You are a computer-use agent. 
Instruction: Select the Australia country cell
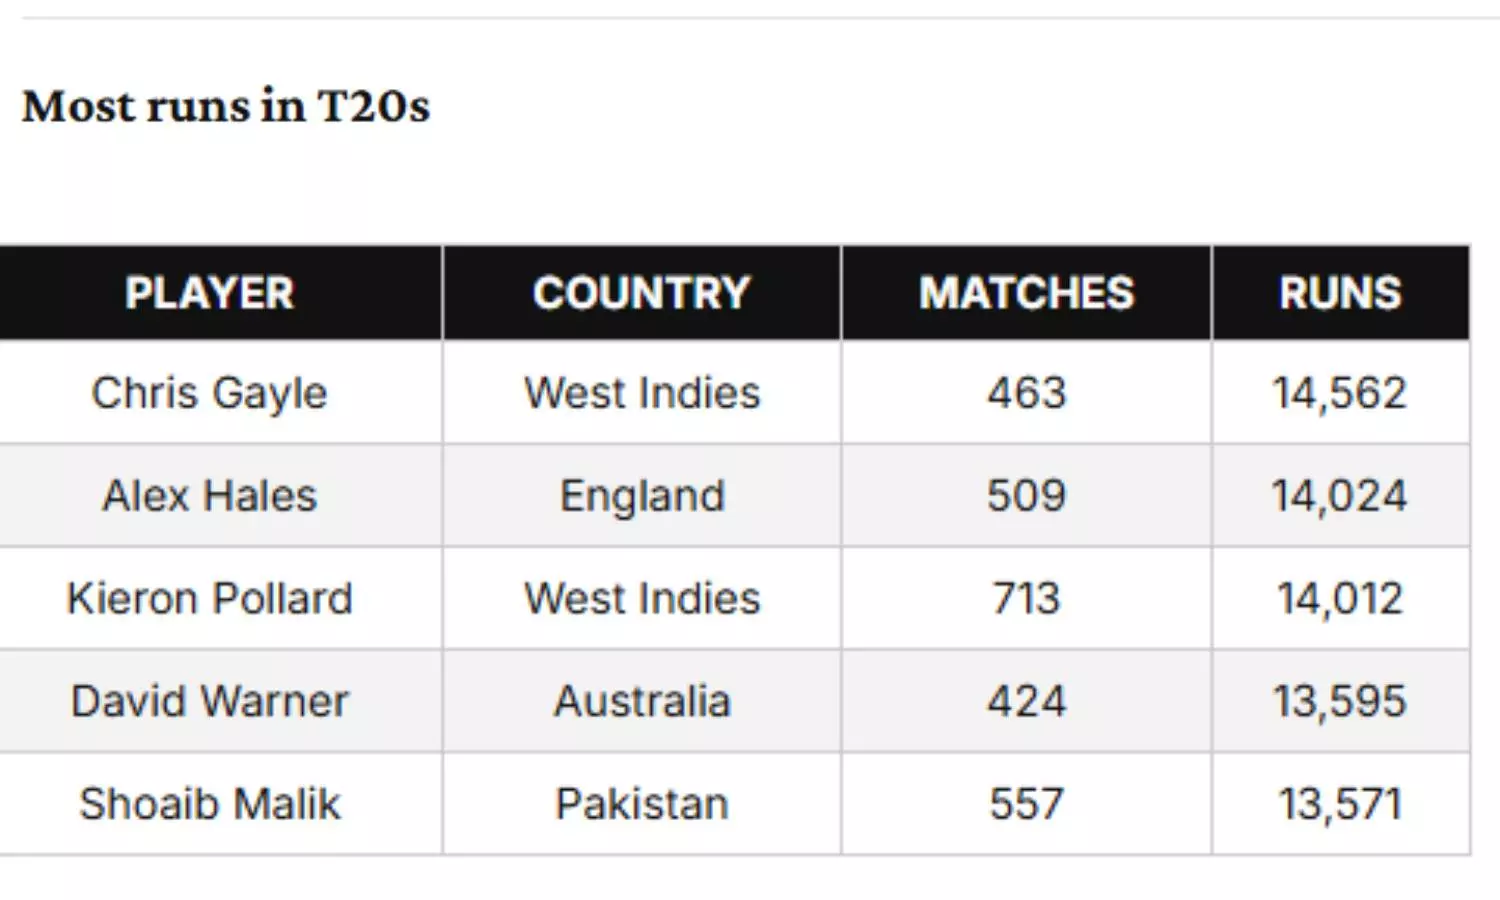coord(642,701)
